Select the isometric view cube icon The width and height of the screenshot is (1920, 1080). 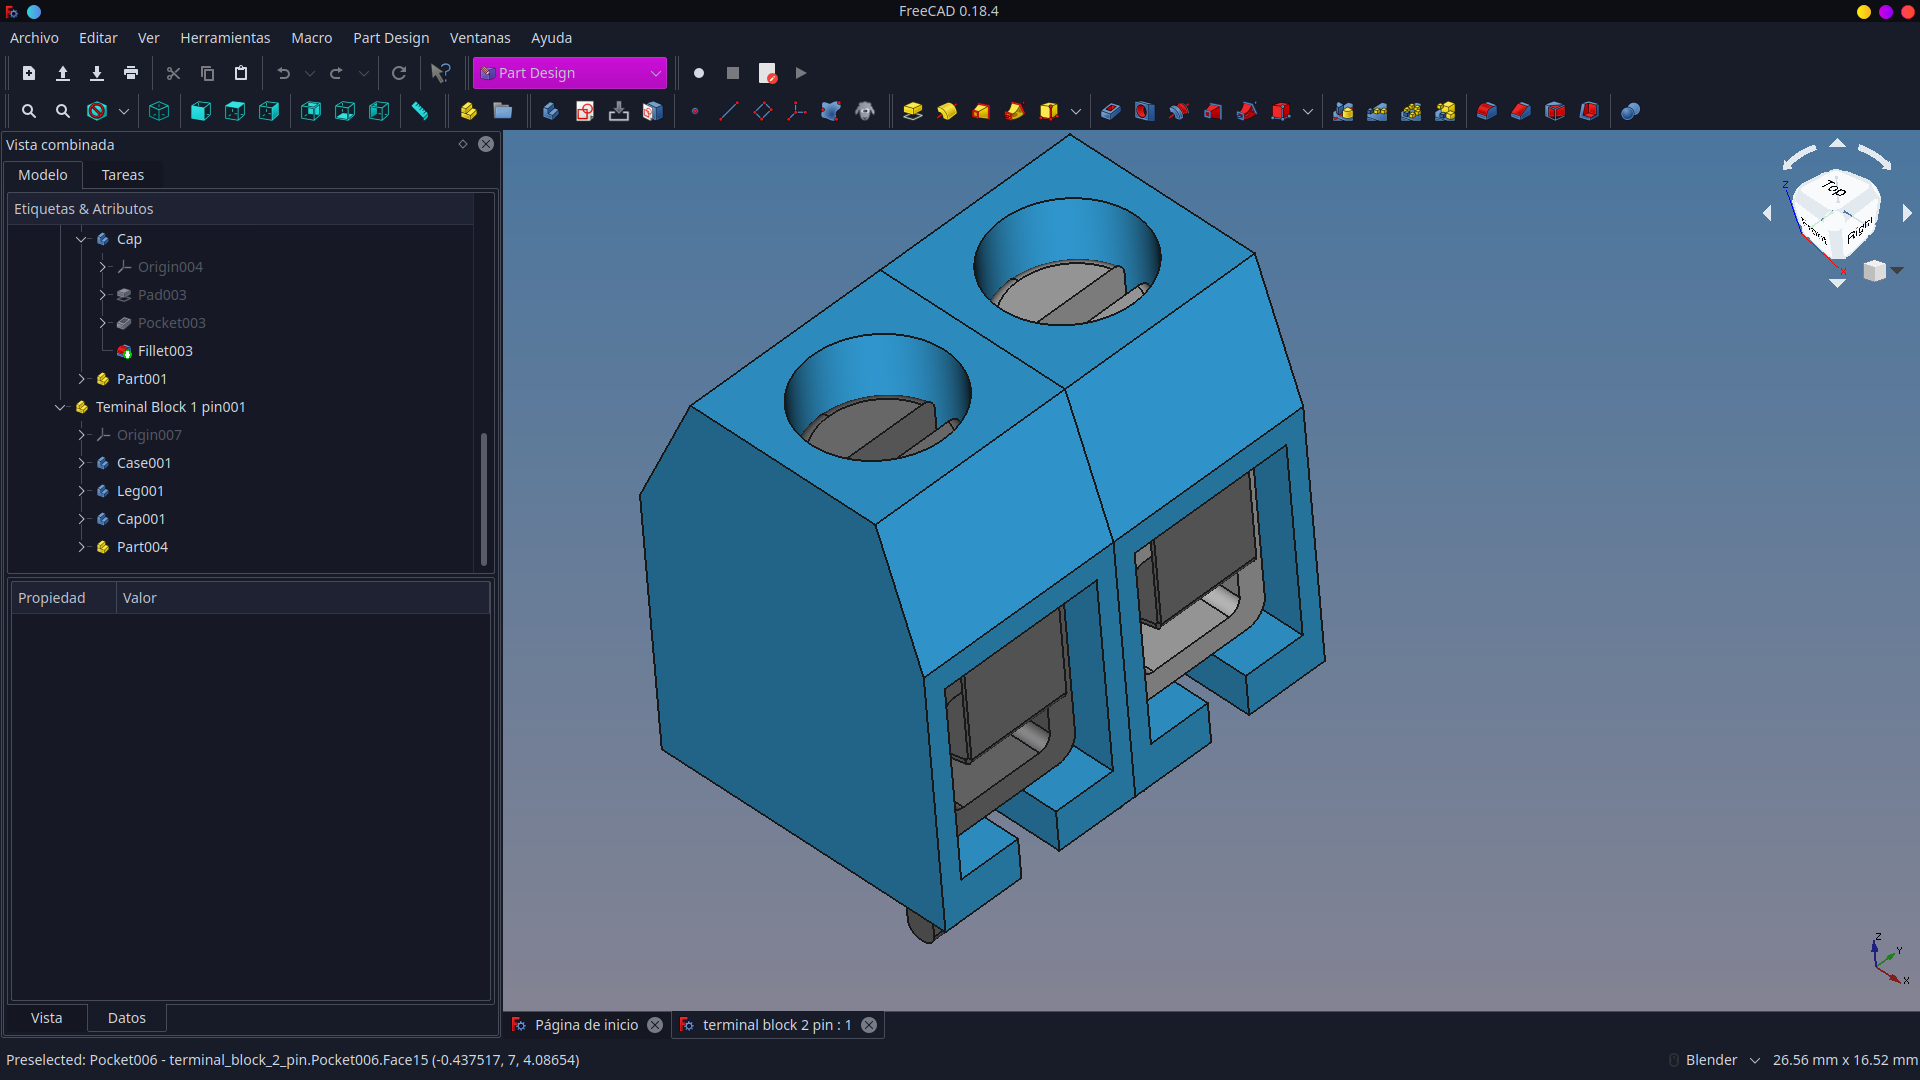click(159, 111)
